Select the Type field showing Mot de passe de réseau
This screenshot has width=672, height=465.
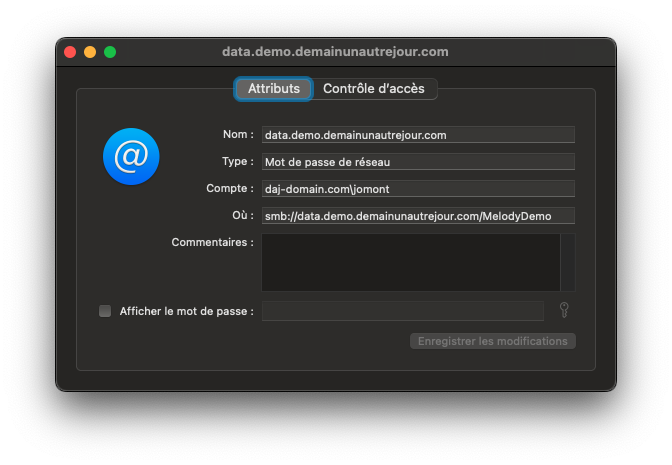tap(417, 162)
